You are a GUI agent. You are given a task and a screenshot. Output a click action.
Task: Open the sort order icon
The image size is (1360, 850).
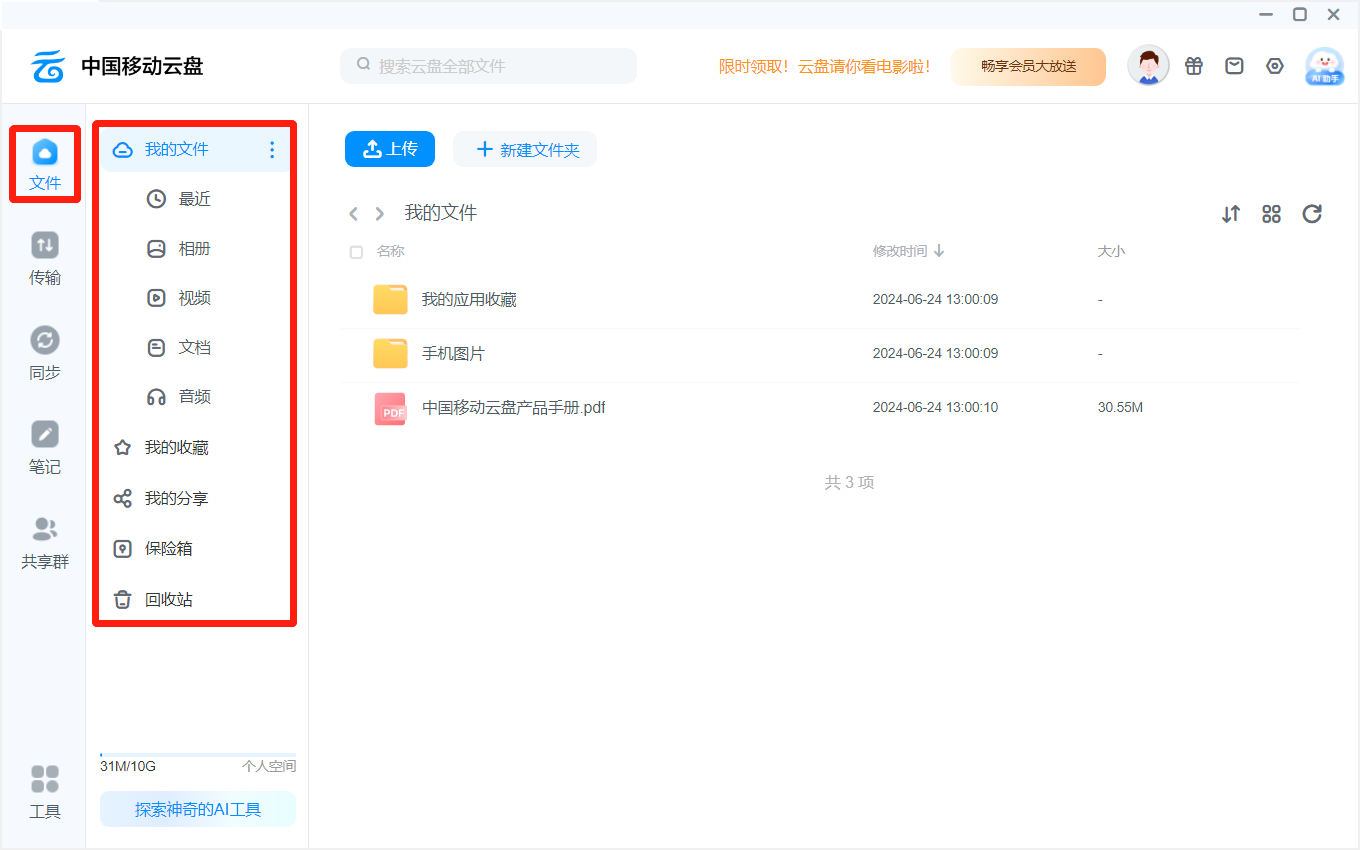click(x=1231, y=214)
